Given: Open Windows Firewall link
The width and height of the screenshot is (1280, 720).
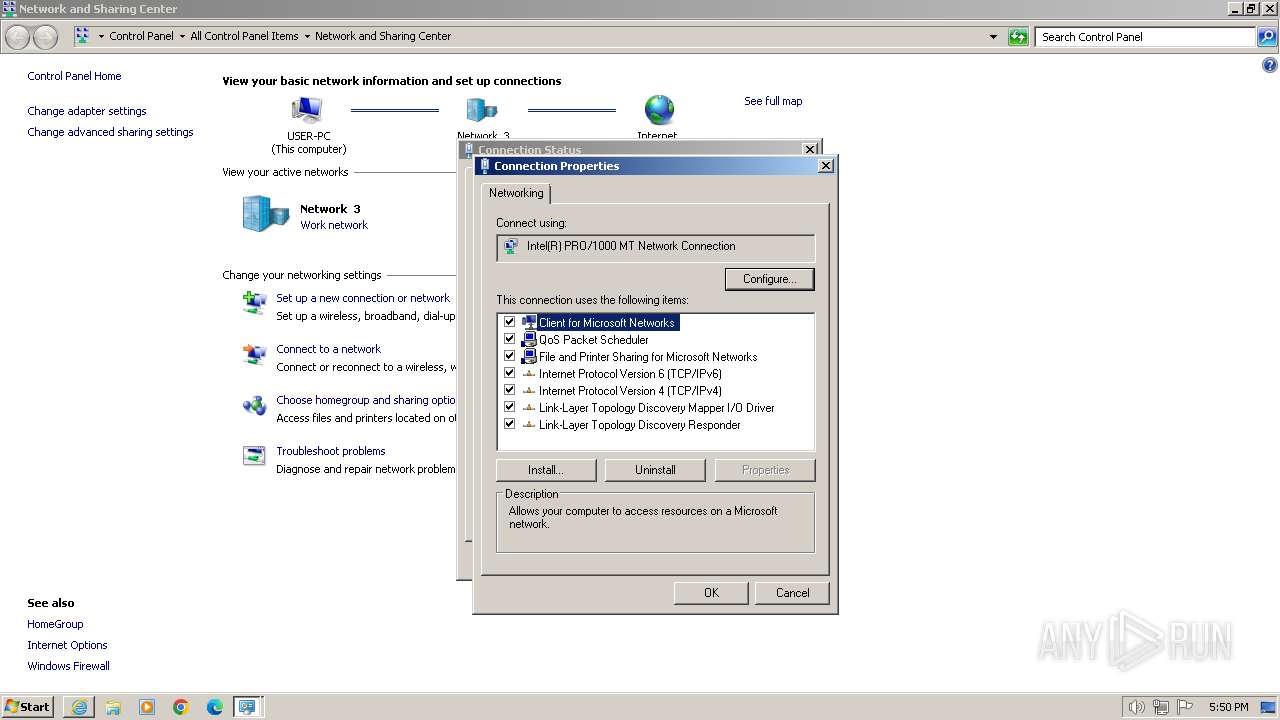Looking at the screenshot, I should click(68, 666).
